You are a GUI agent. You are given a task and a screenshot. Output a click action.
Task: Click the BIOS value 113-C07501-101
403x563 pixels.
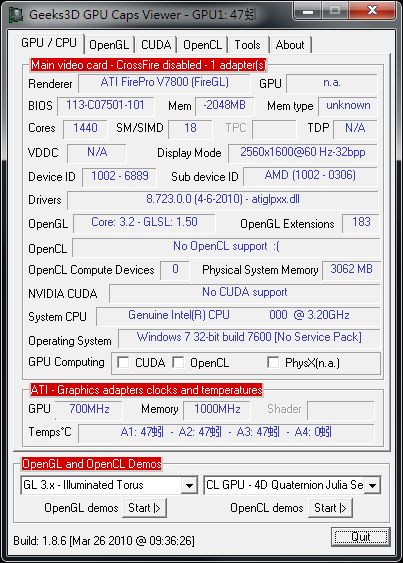coord(106,106)
